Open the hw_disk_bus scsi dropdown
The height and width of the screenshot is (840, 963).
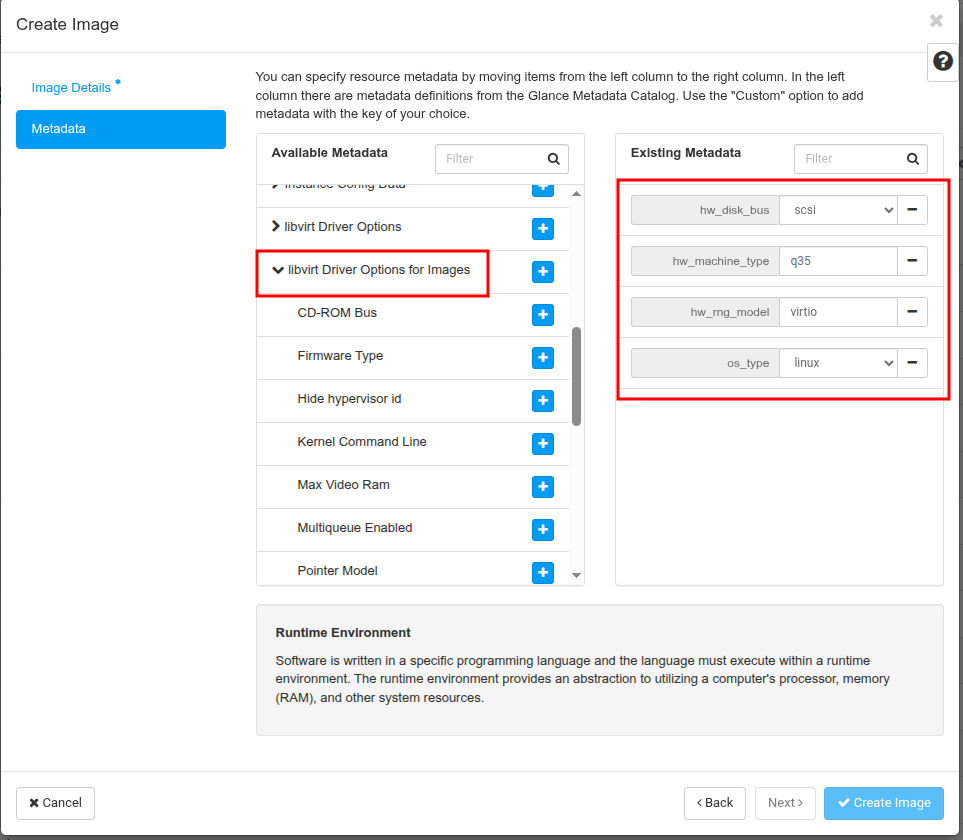tap(838, 210)
